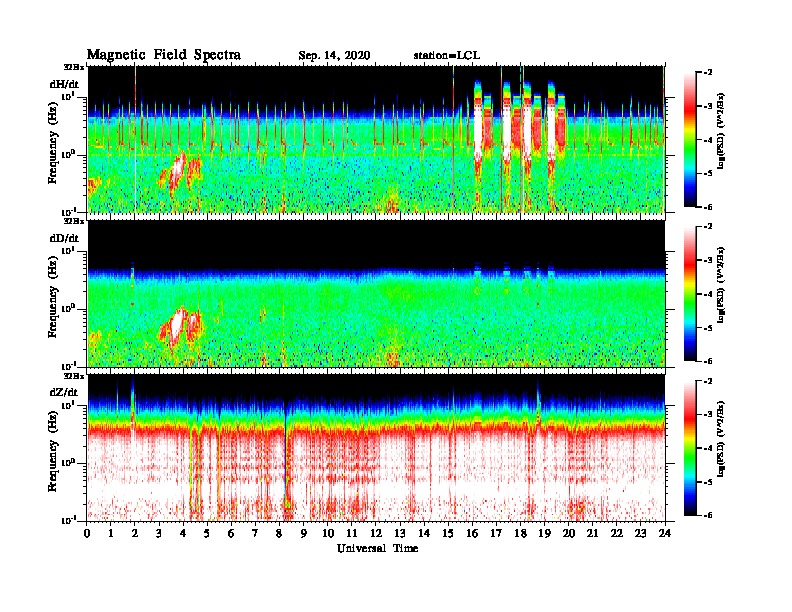Click hour tick label "16" on time axis
The image size is (792, 612).
(x=472, y=534)
